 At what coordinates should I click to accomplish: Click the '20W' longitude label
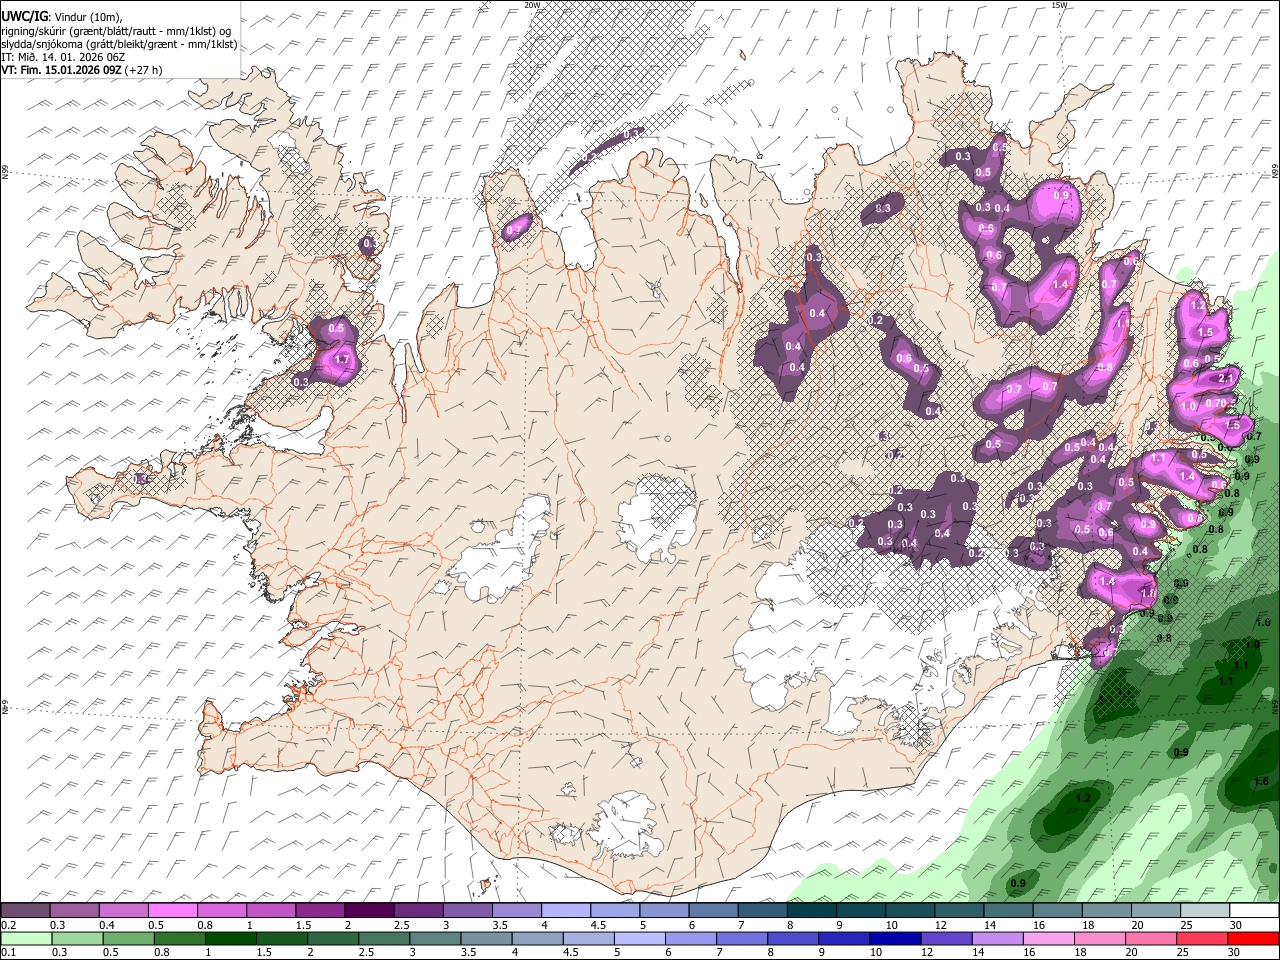[532, 5]
